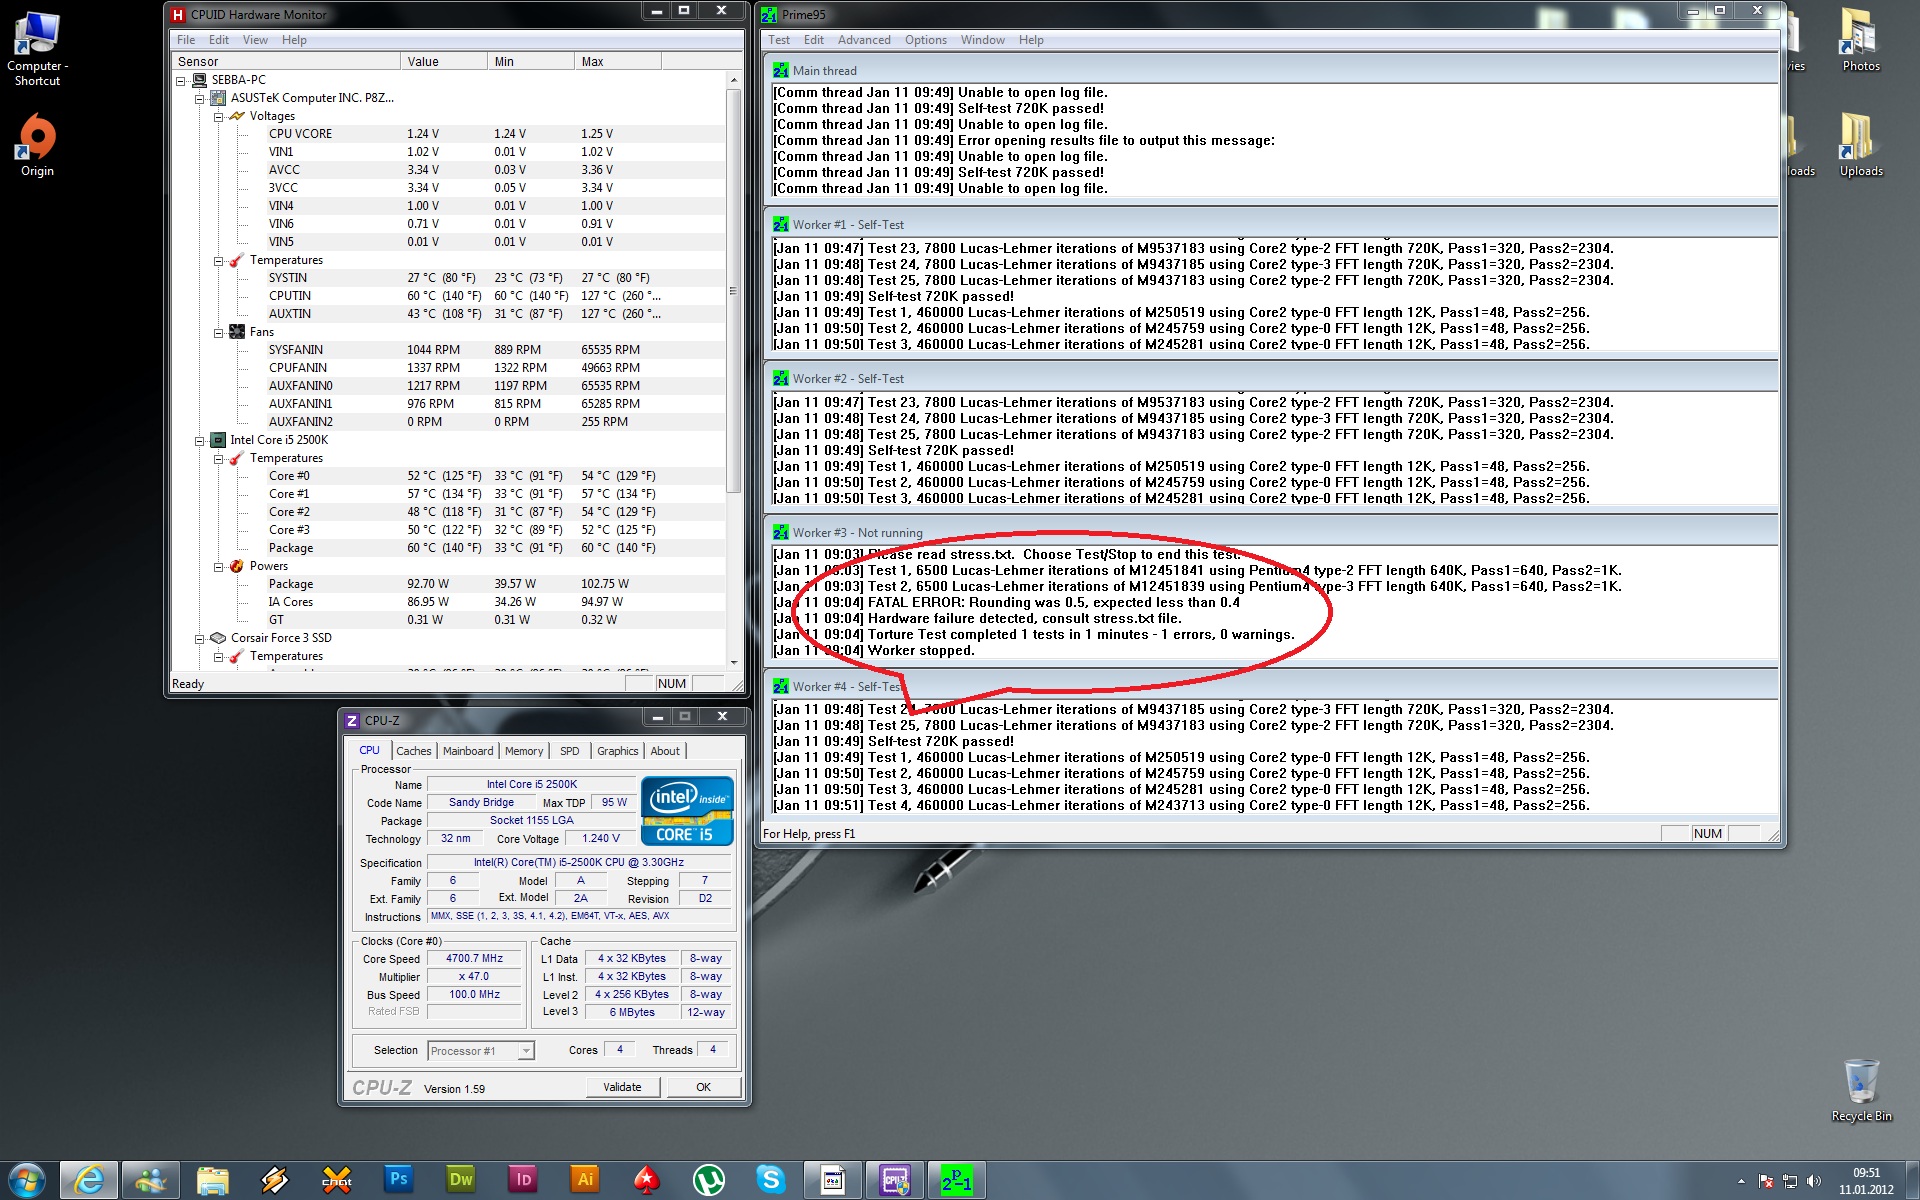The image size is (1920, 1200).
Task: Switch to CPU-Z SPD tab
Action: 570,751
